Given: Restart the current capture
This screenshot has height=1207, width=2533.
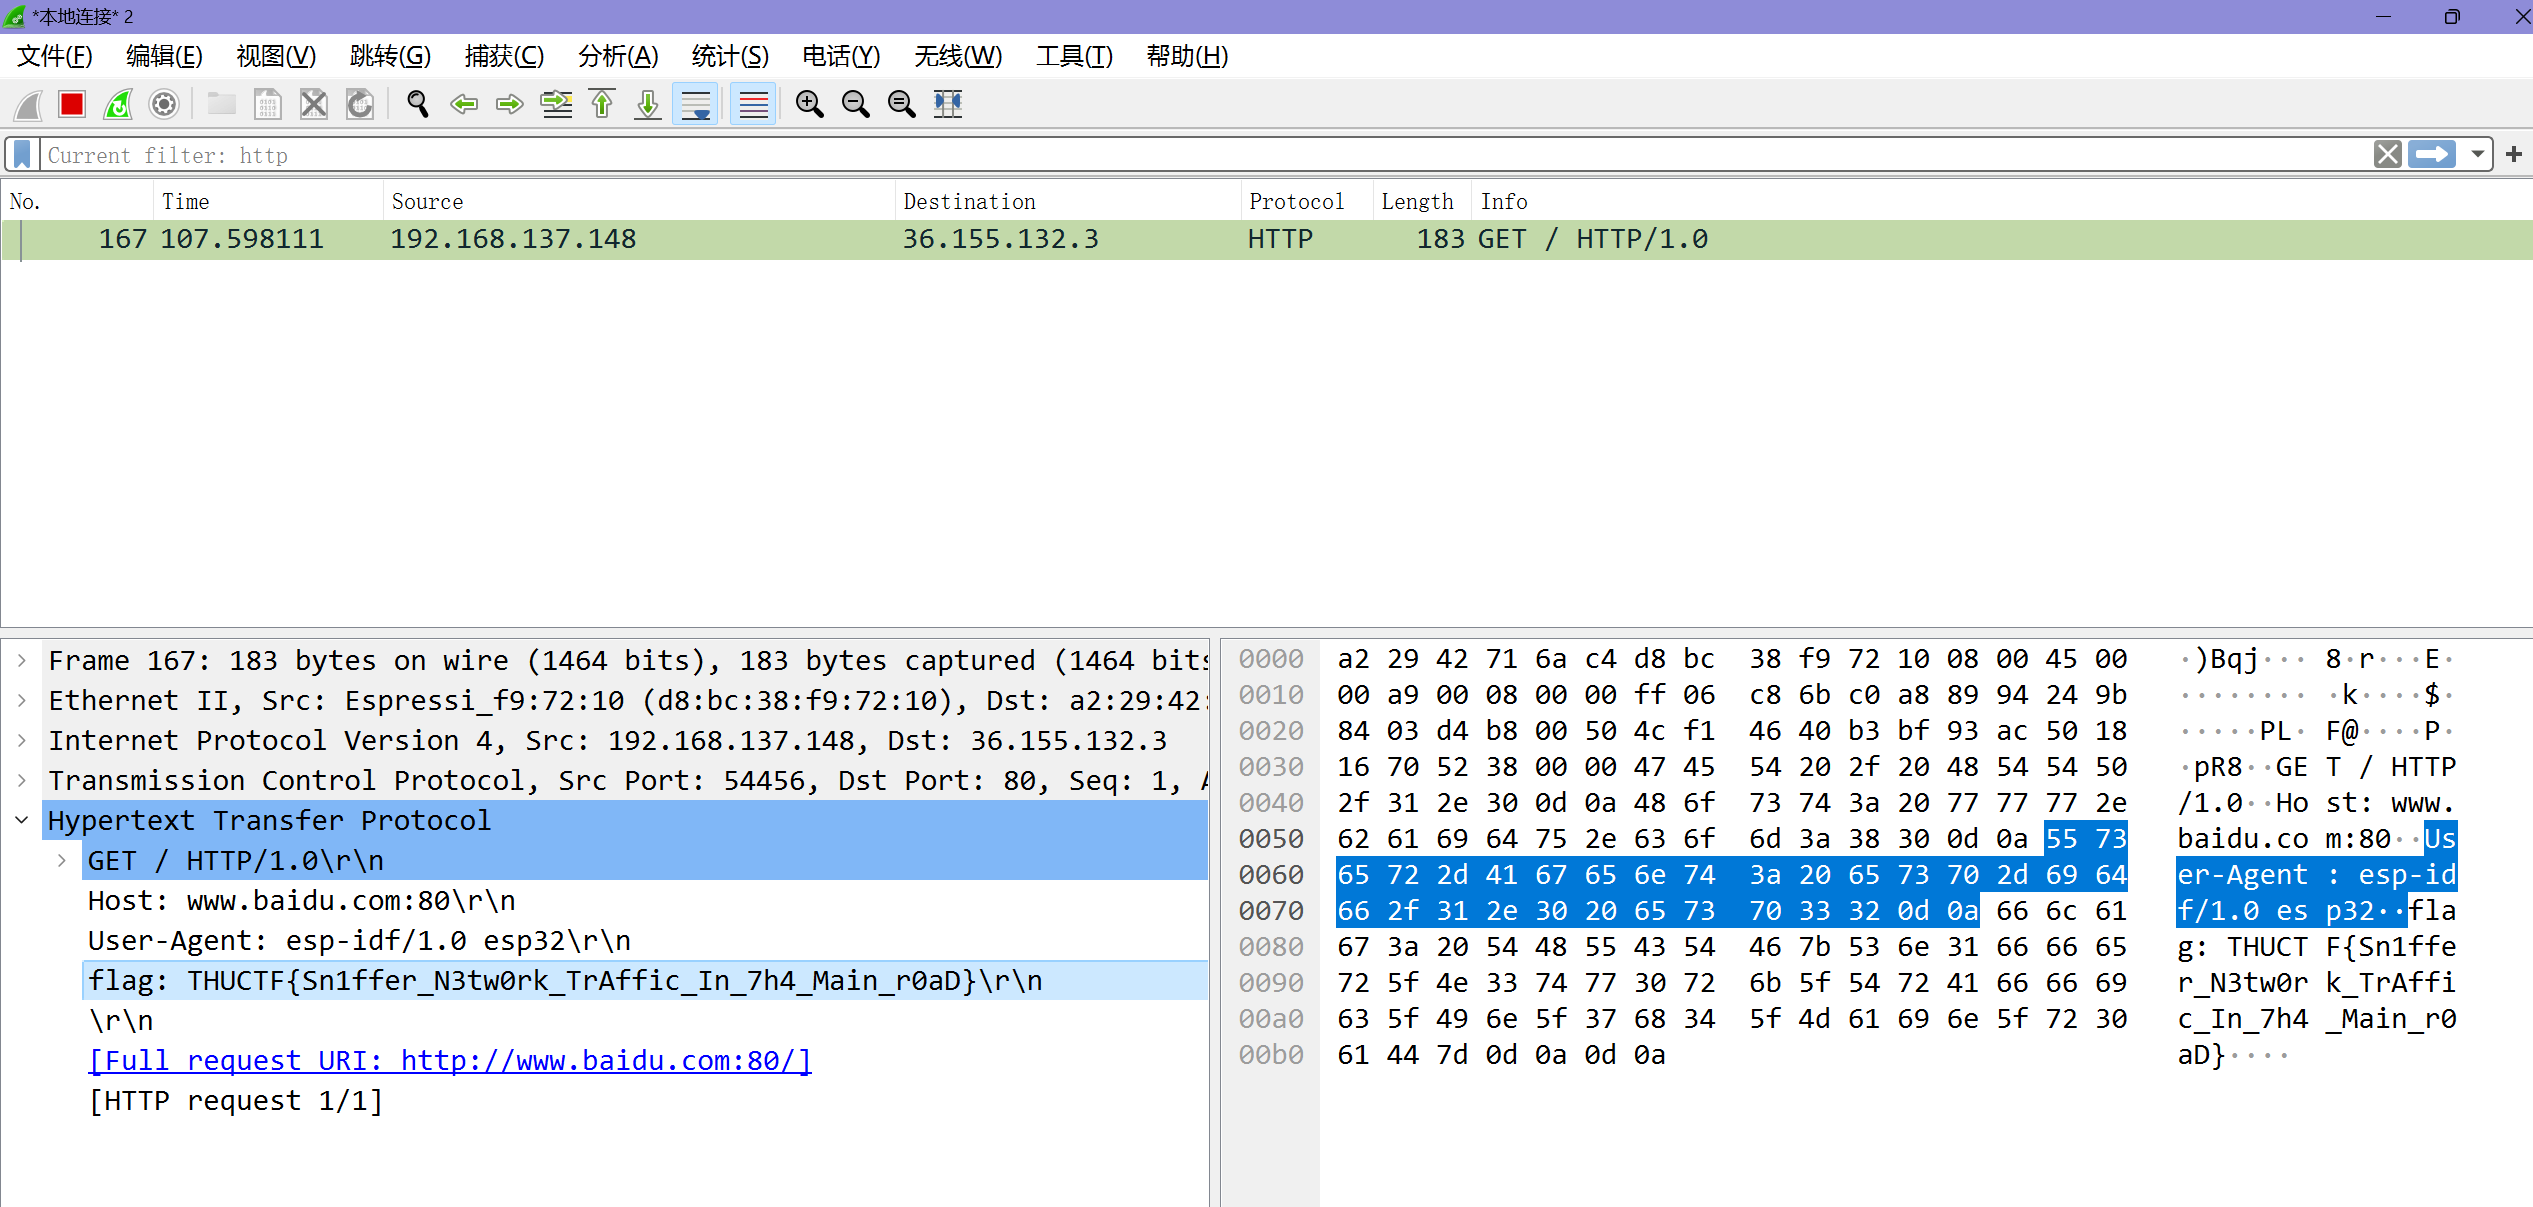Looking at the screenshot, I should coord(118,104).
